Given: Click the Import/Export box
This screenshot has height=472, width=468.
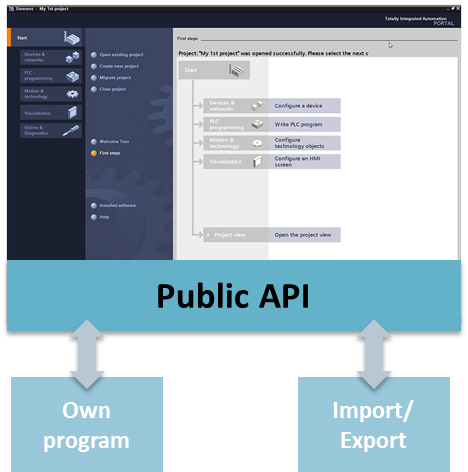Looking at the screenshot, I should click(374, 425).
